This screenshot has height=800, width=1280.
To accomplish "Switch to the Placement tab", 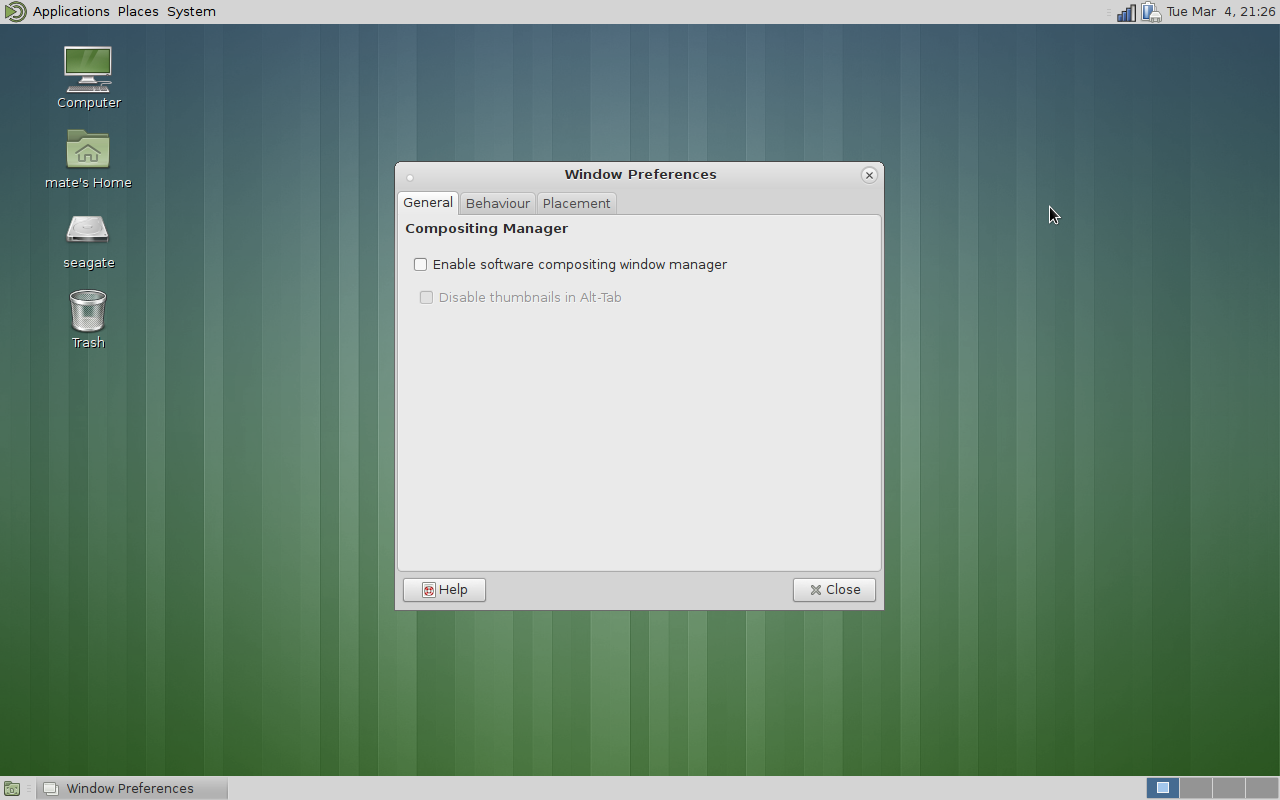I will [576, 203].
